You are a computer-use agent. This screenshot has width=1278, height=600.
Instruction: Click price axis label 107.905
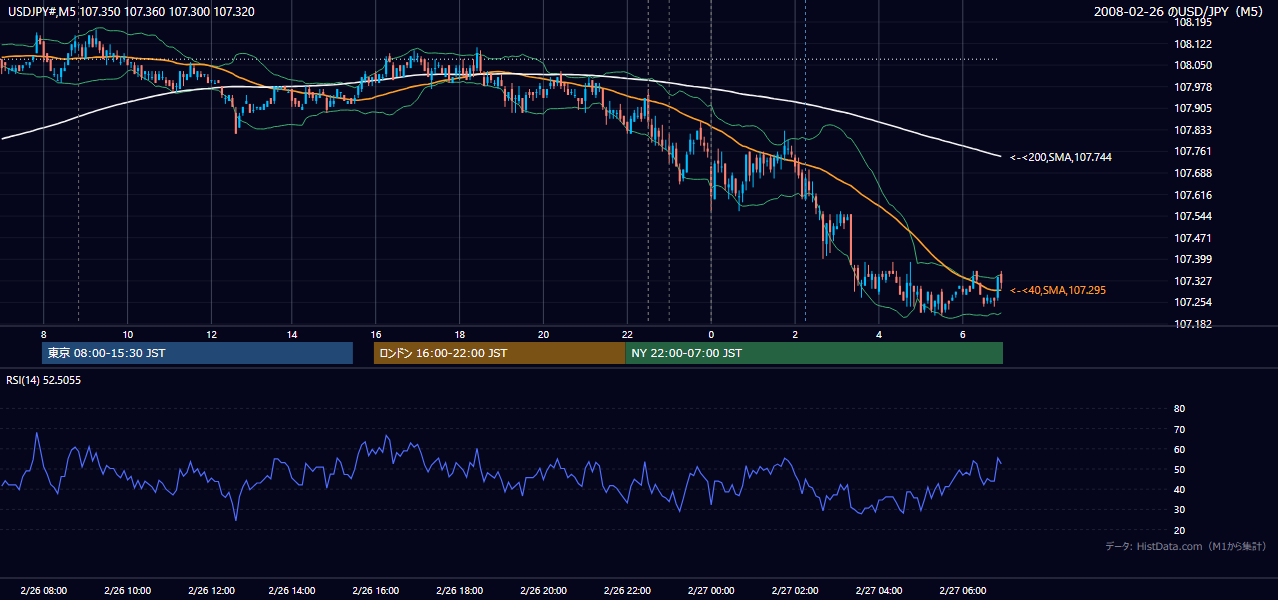[x=1193, y=108]
